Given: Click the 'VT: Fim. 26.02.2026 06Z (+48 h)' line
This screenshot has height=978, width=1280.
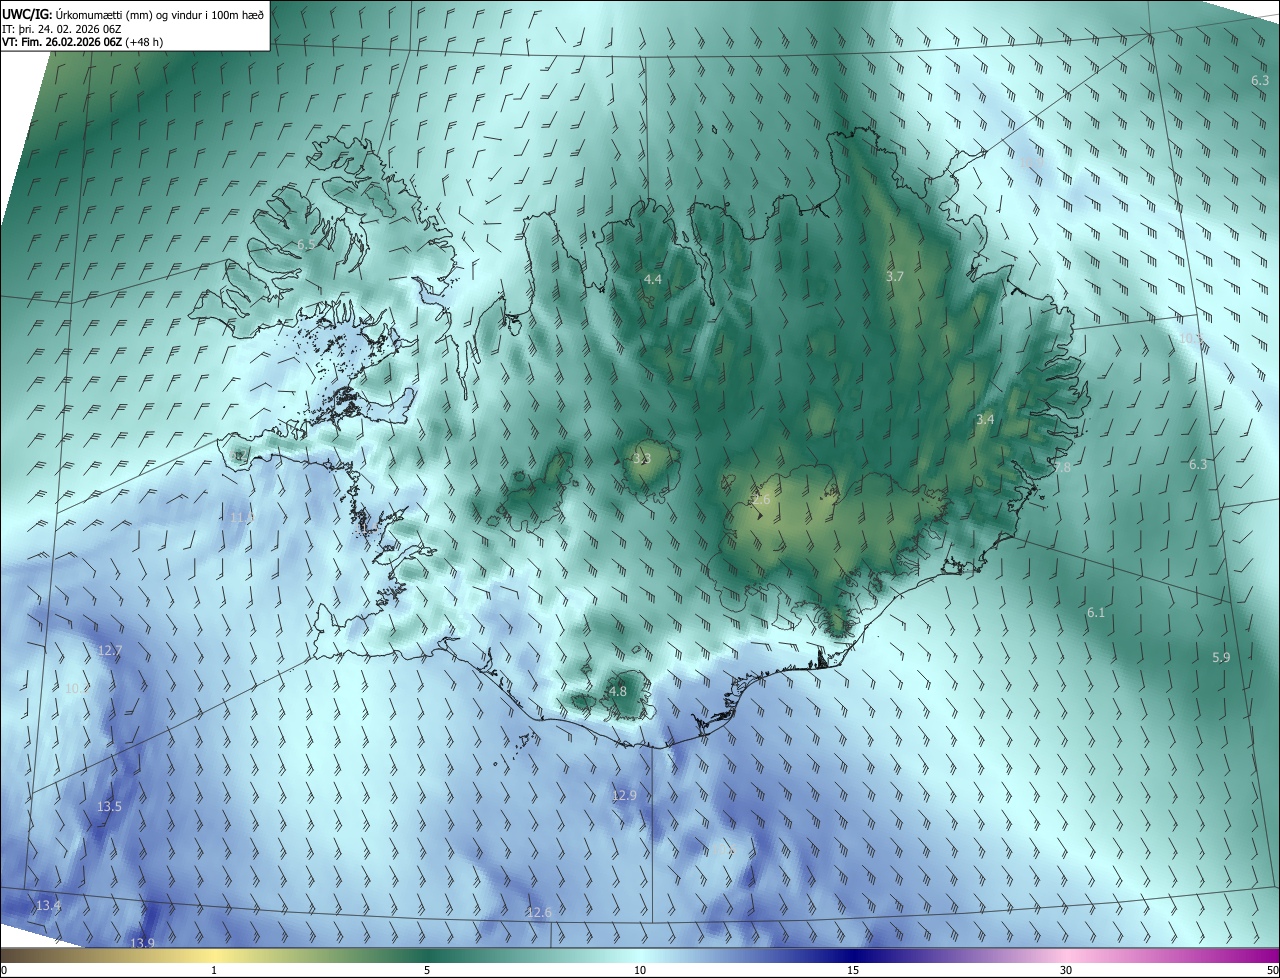Looking at the screenshot, I should (82, 42).
